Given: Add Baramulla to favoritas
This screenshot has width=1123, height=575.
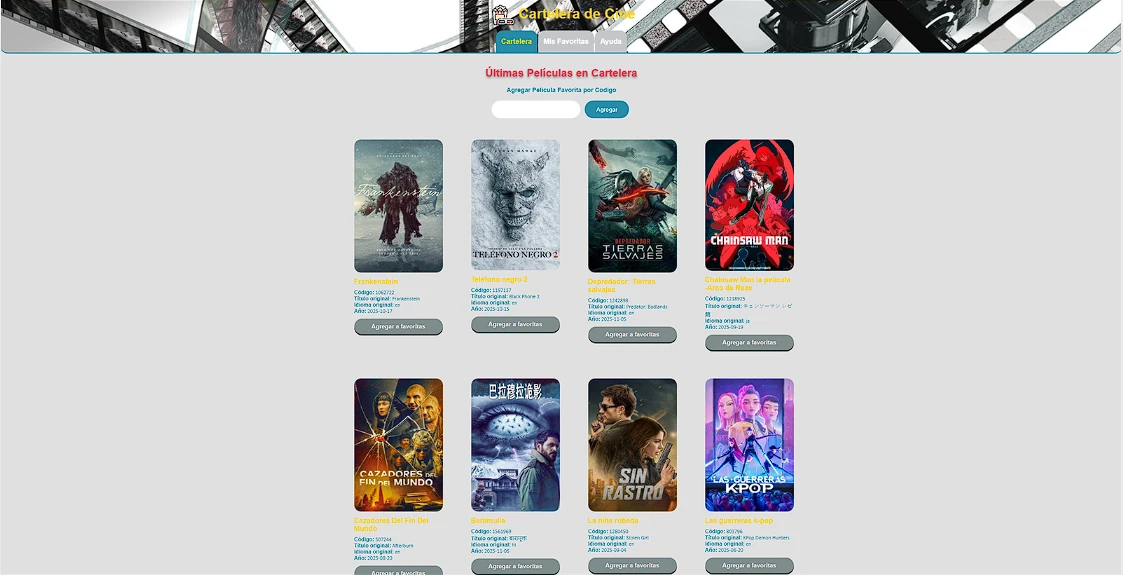Looking at the screenshot, I should click(x=516, y=566).
